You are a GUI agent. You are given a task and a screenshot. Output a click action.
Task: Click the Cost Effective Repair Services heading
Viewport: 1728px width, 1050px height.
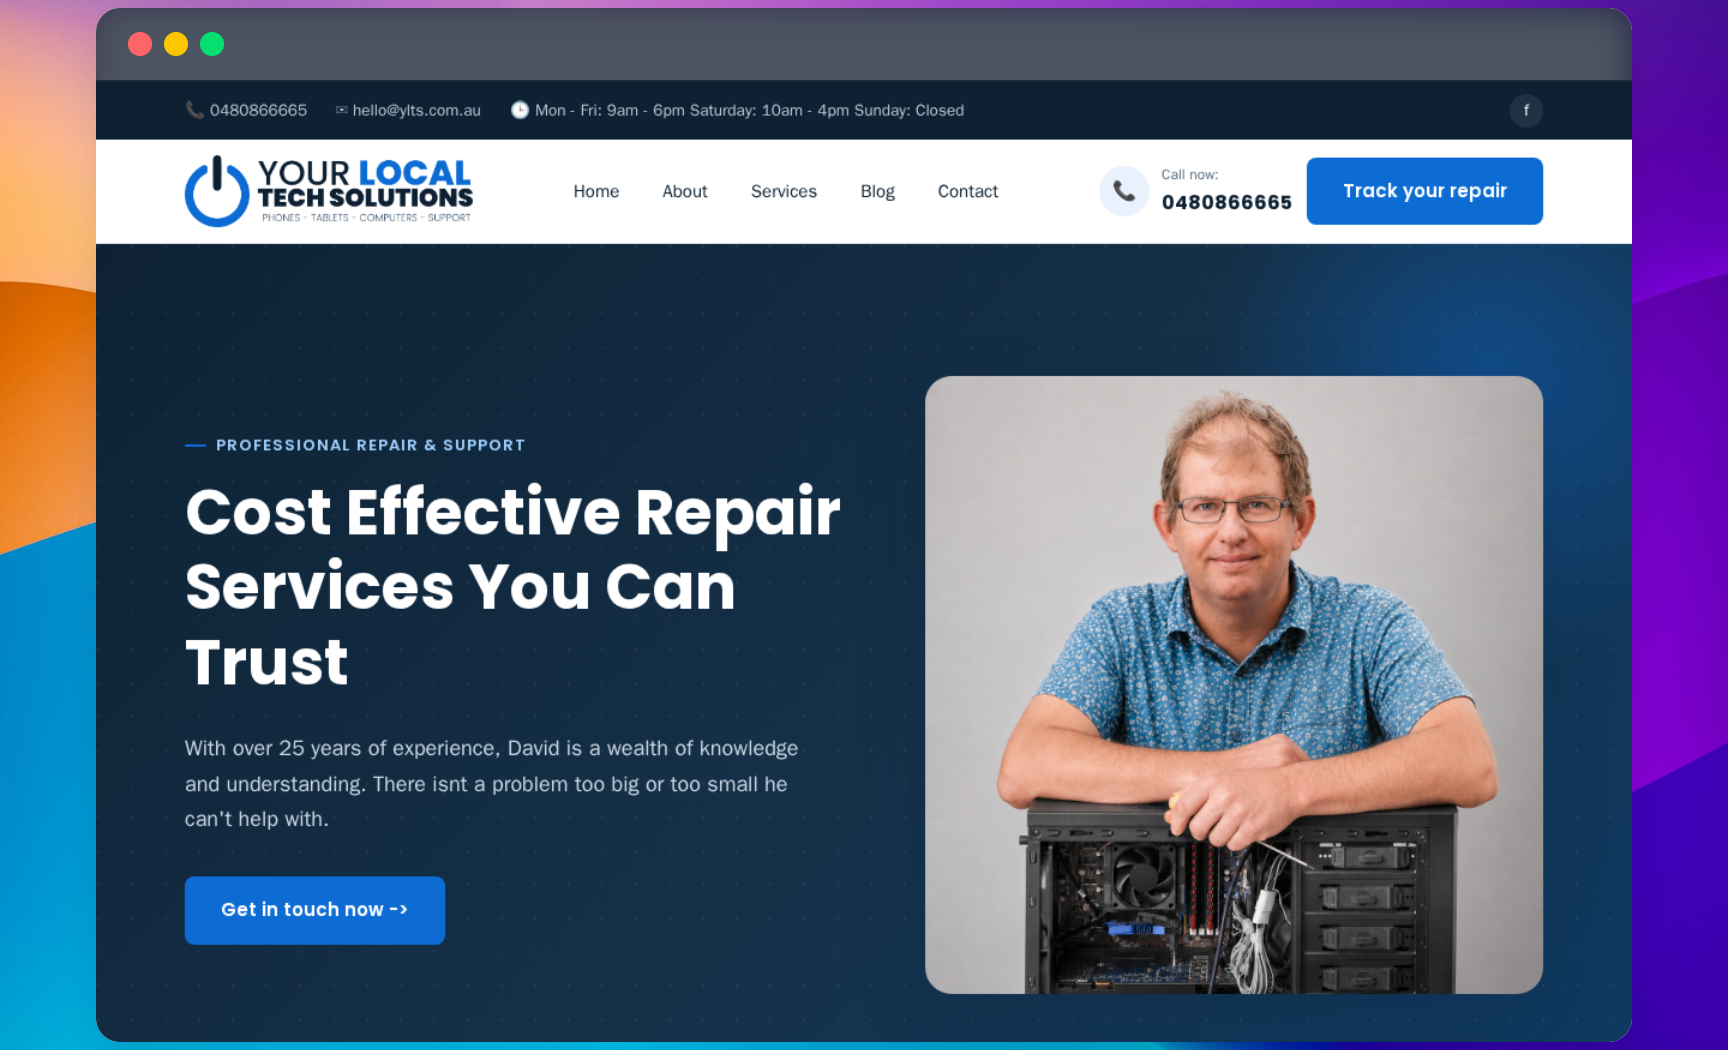pos(513,587)
